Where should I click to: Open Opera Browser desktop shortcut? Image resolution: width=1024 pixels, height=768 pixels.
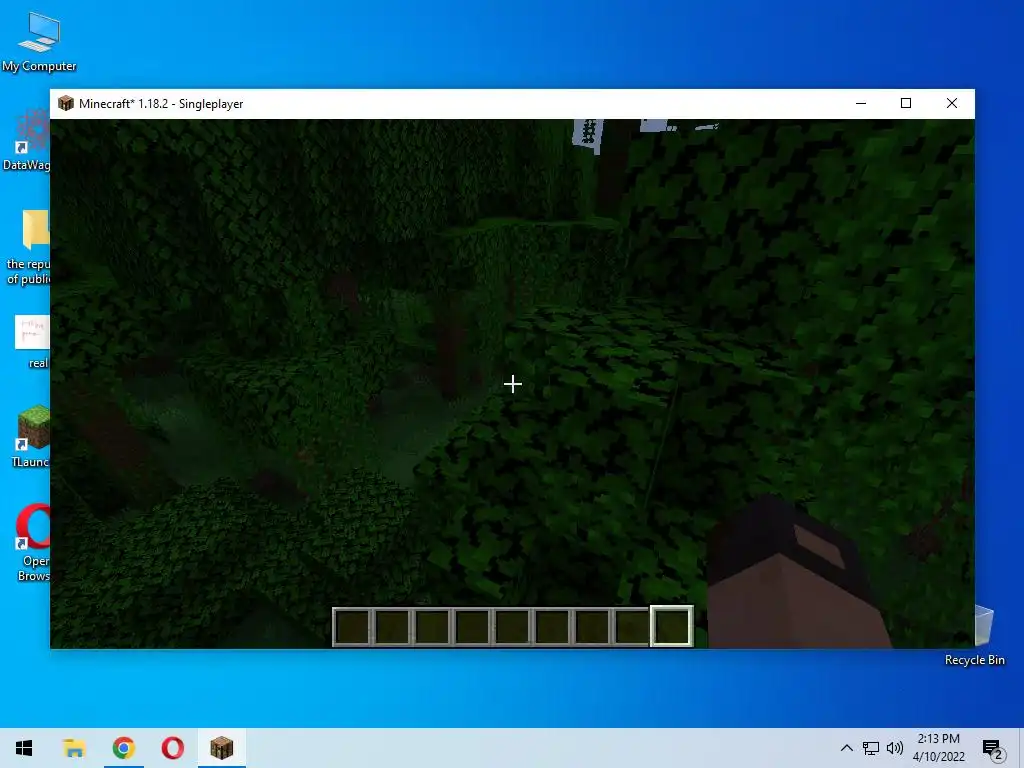click(33, 542)
